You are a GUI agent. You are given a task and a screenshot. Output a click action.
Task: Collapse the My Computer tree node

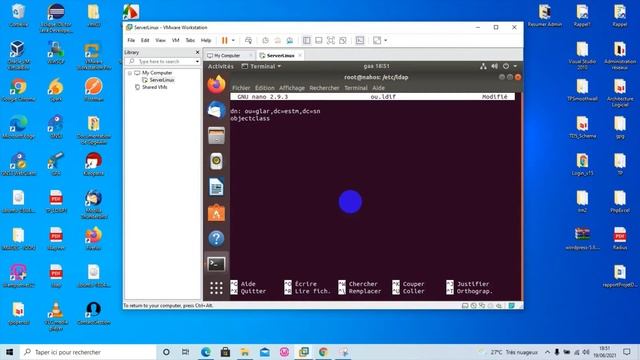130,73
